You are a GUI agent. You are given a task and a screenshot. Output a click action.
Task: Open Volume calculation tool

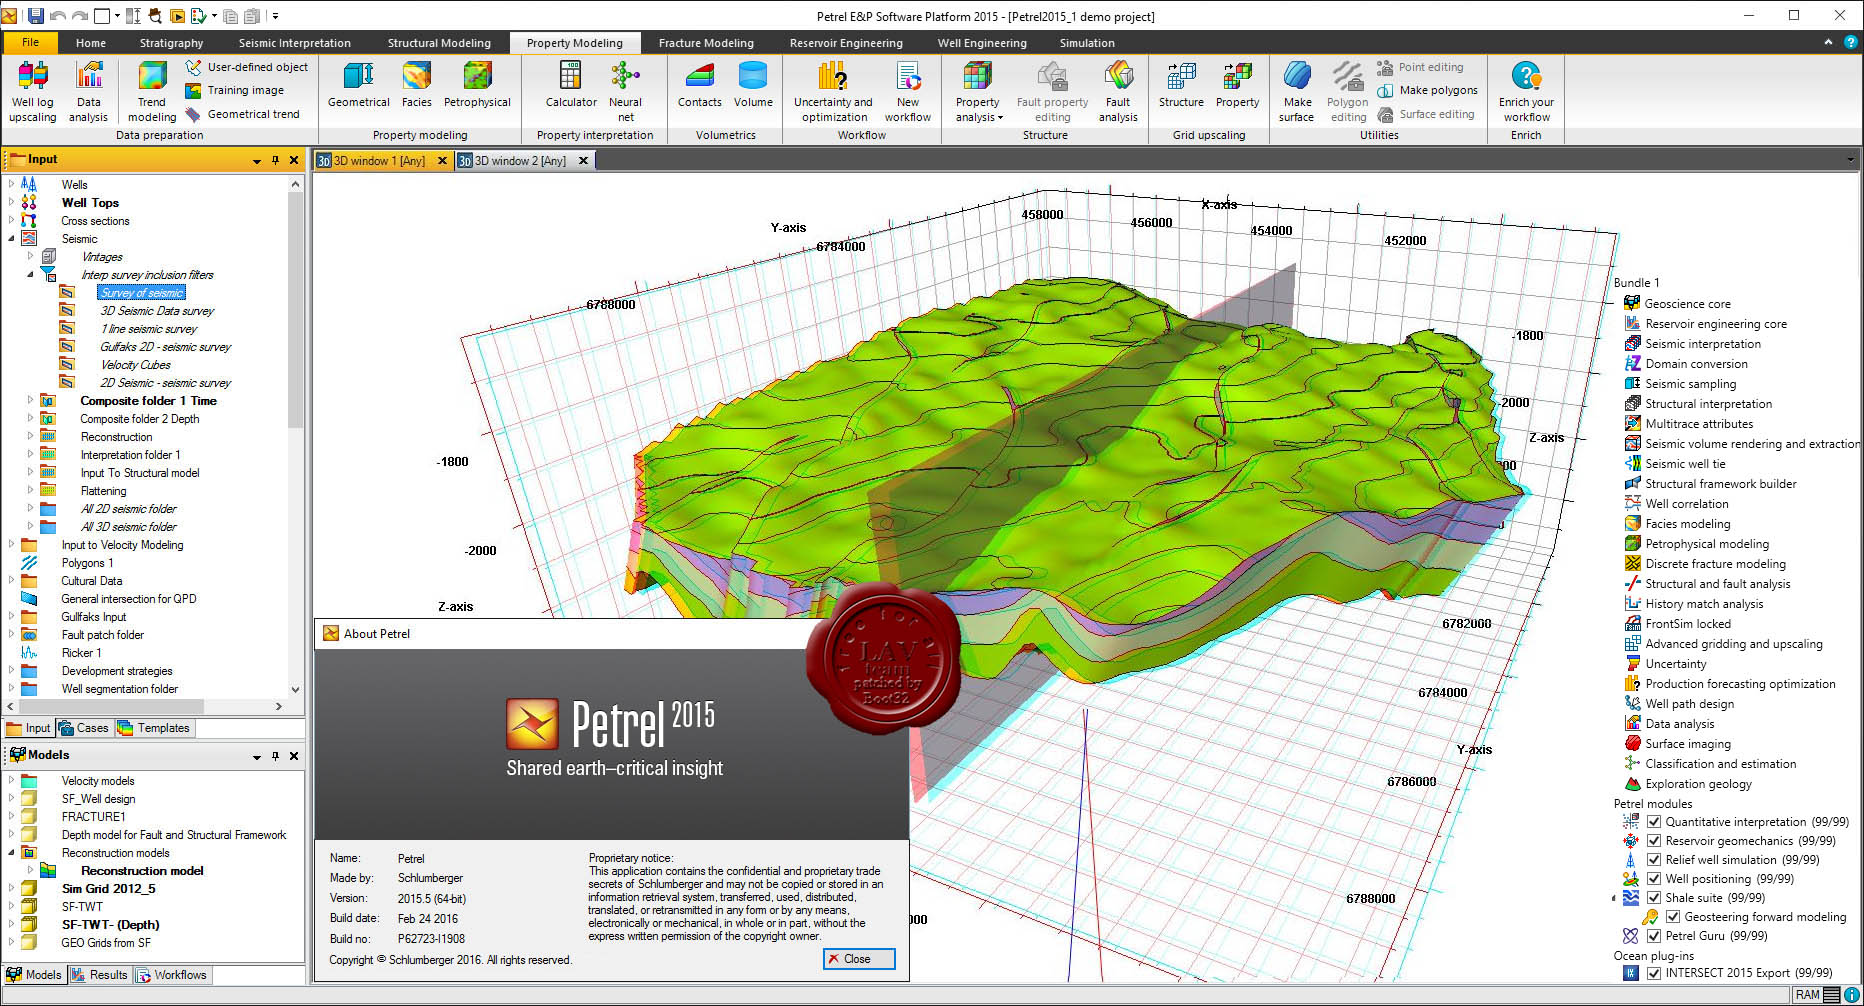[x=753, y=85]
